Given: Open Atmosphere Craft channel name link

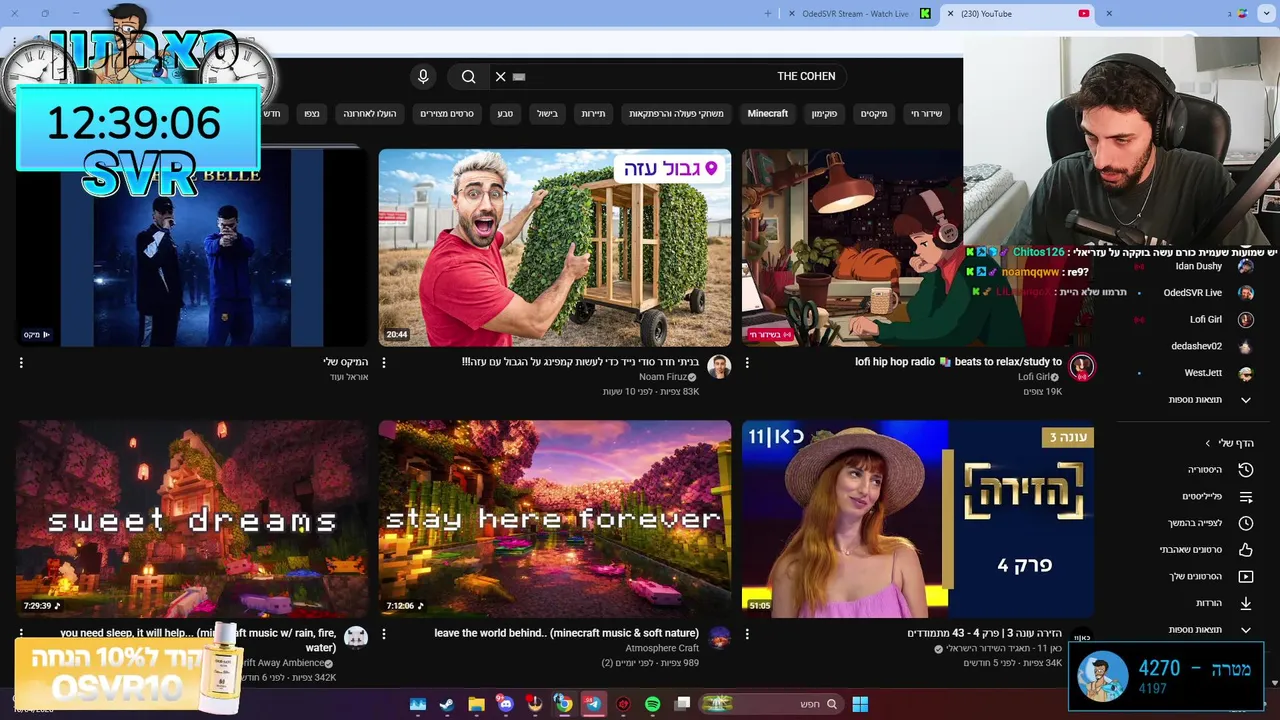Looking at the screenshot, I should click(662, 648).
